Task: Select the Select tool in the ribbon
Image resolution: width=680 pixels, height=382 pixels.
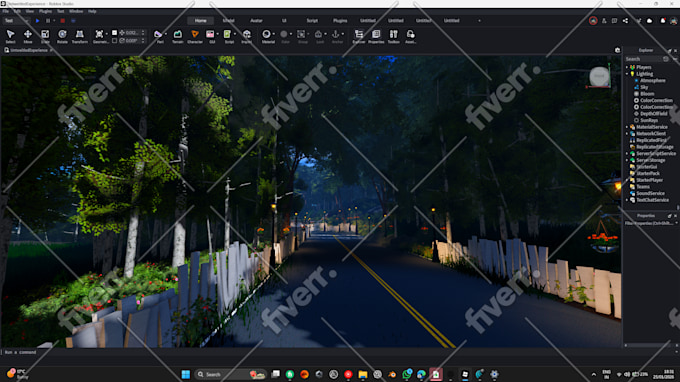Action: click(x=10, y=36)
